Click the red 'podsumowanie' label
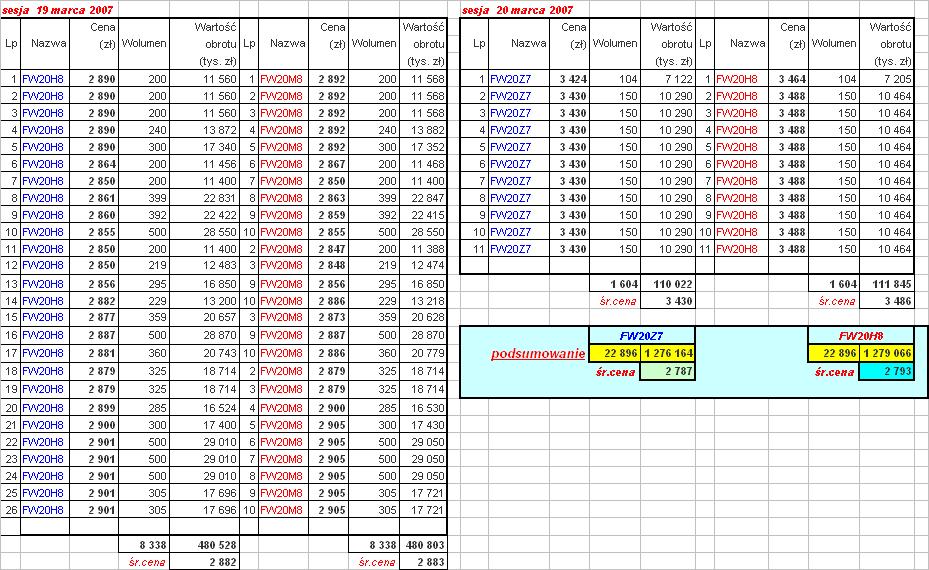The height and width of the screenshot is (570, 929). [x=538, y=354]
